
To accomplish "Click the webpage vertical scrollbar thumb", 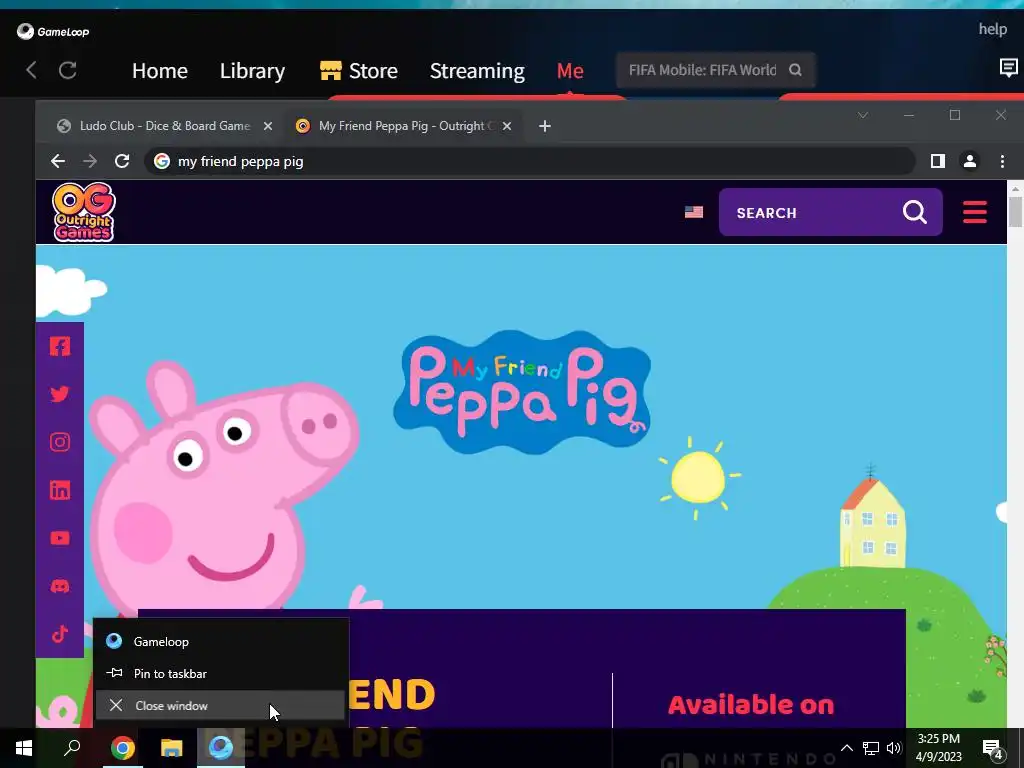I will [1015, 211].
